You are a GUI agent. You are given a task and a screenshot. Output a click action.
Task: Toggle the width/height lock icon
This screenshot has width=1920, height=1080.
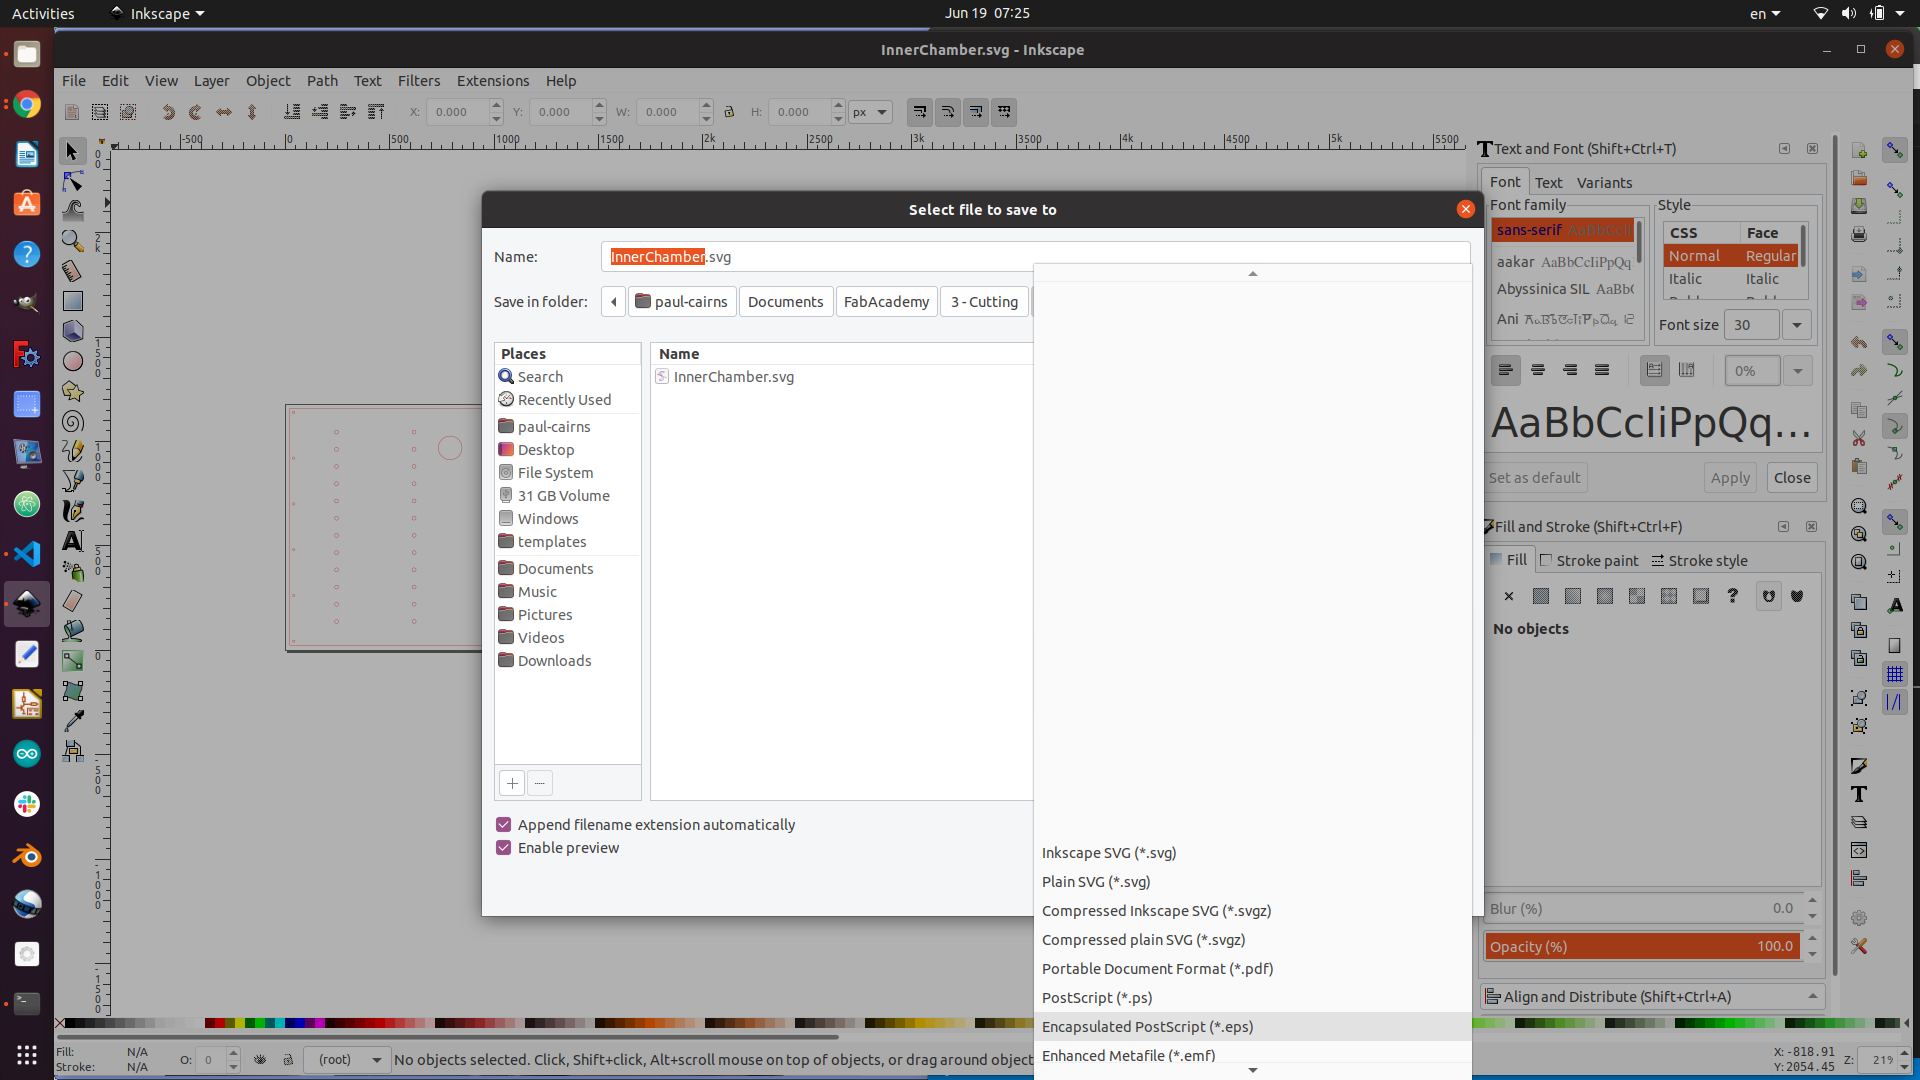[729, 112]
